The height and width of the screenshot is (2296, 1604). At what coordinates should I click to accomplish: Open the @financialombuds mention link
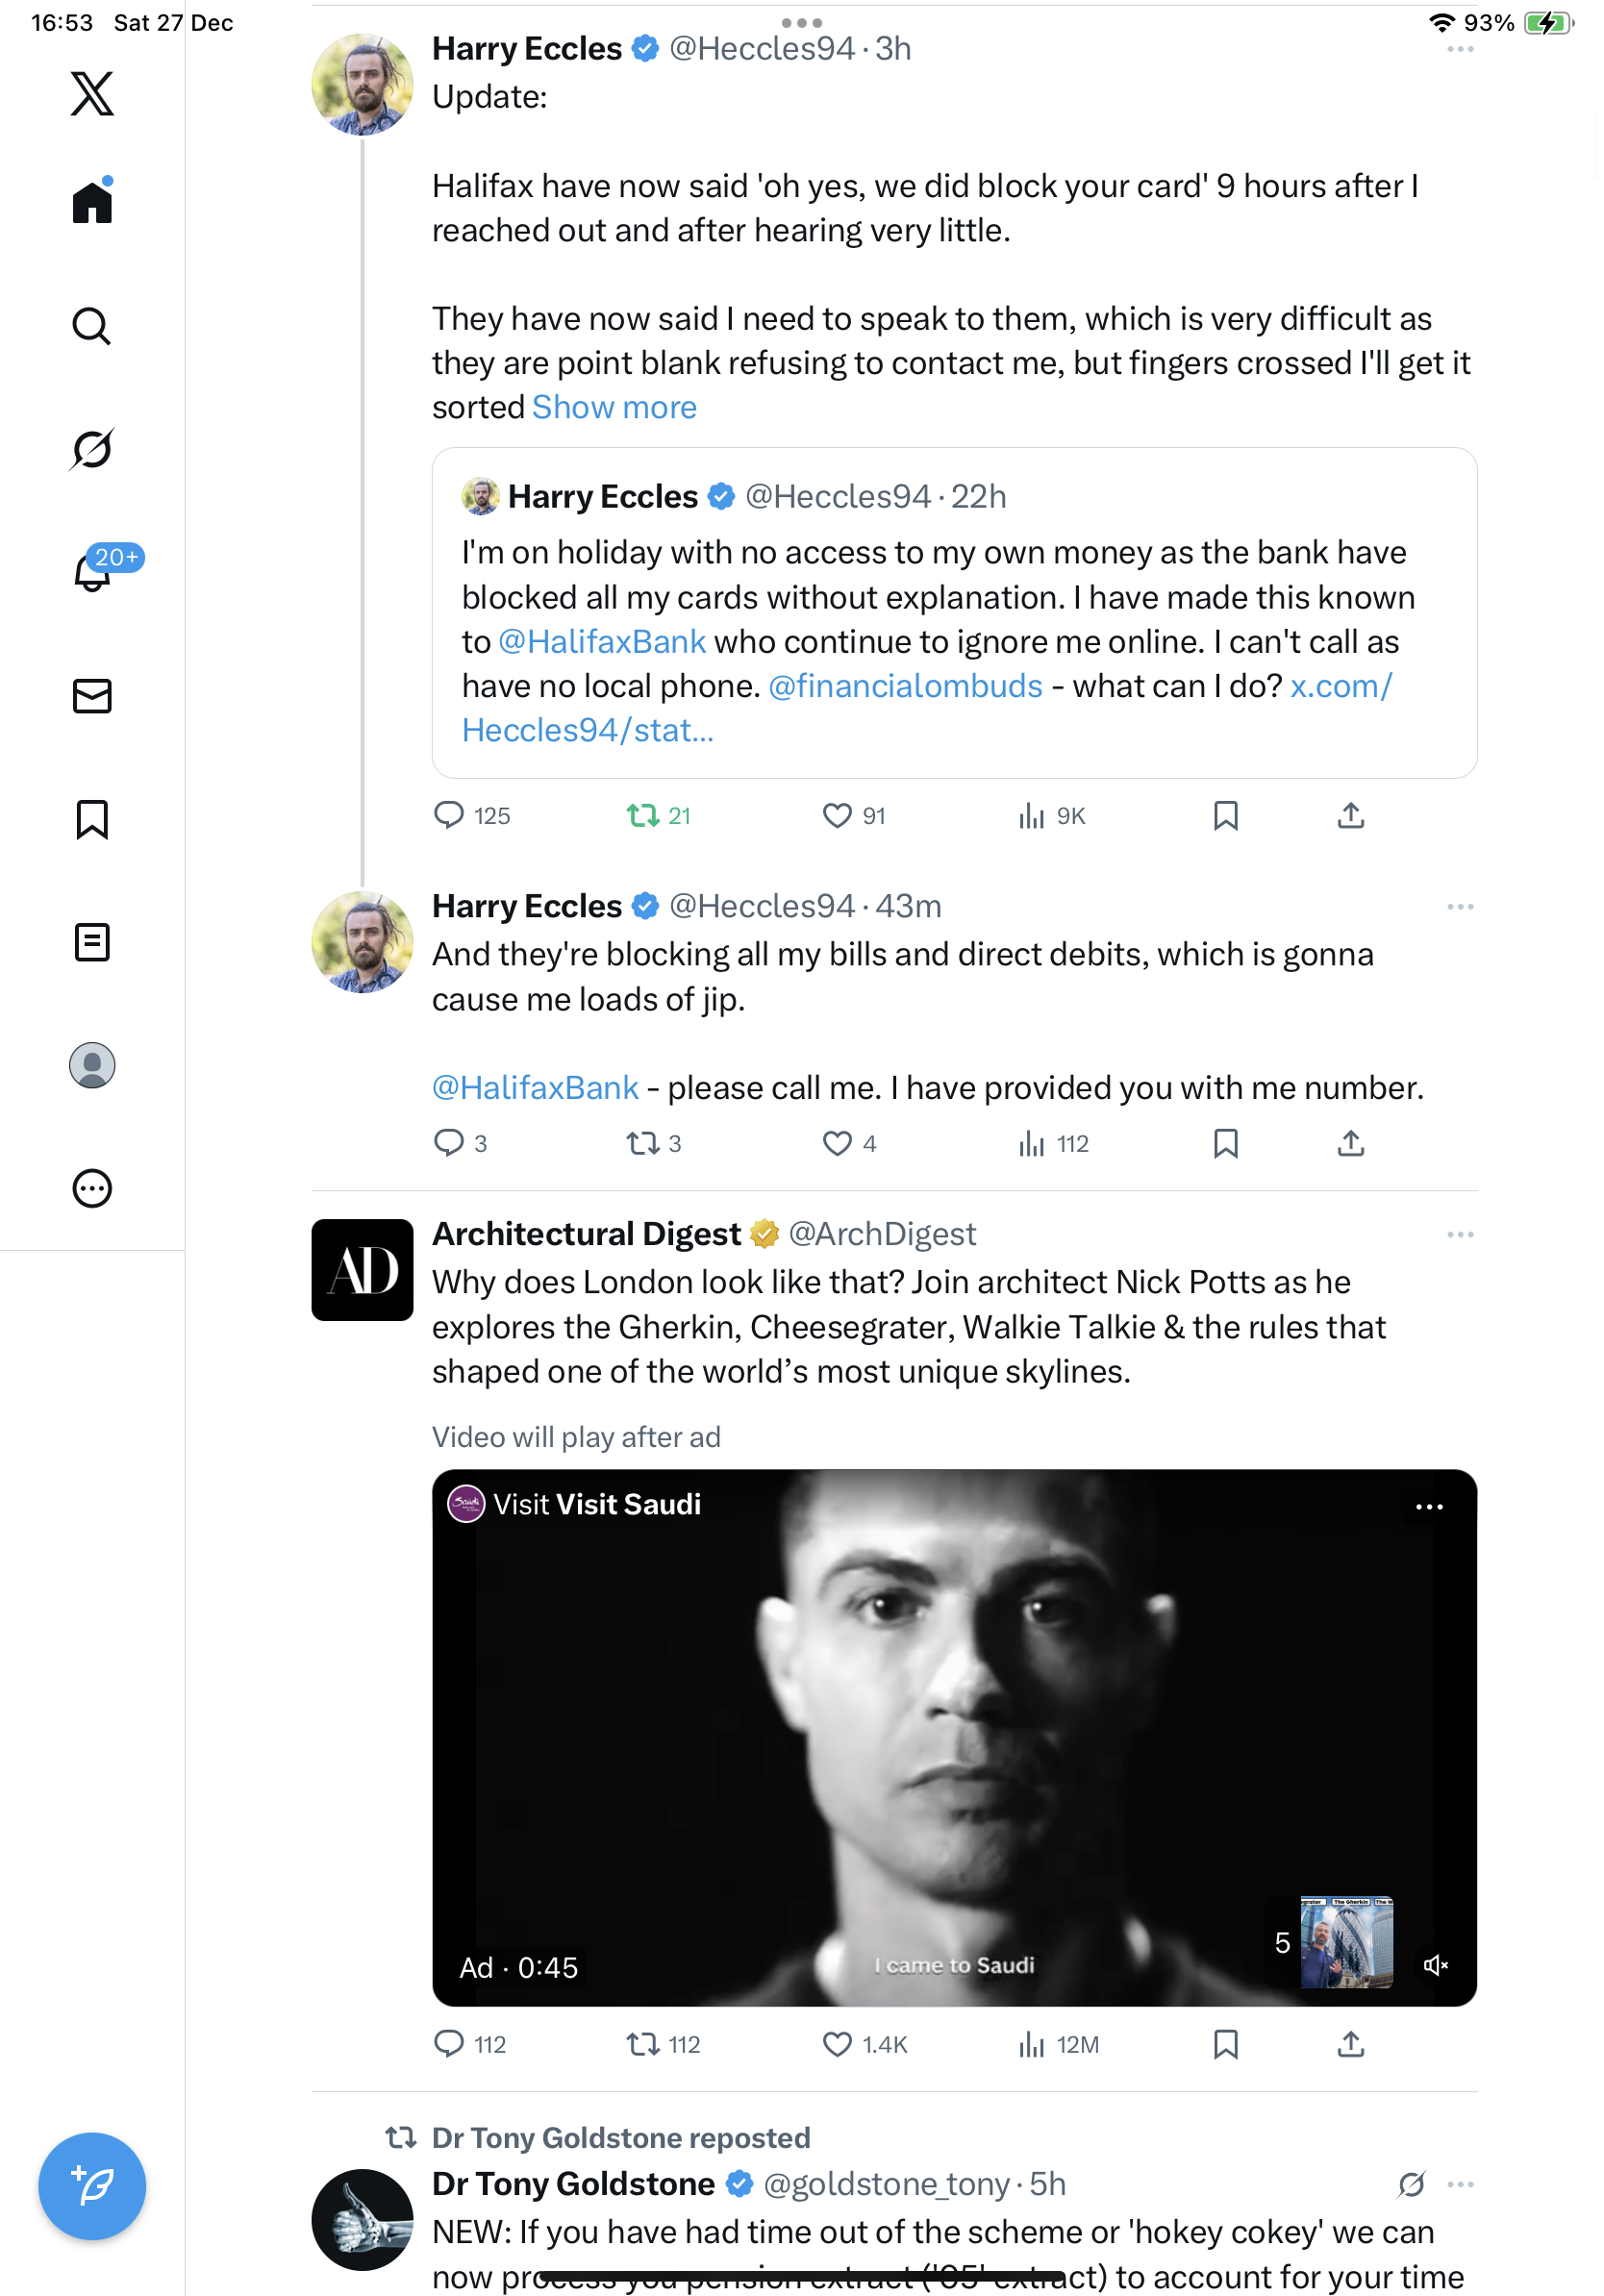(x=905, y=686)
